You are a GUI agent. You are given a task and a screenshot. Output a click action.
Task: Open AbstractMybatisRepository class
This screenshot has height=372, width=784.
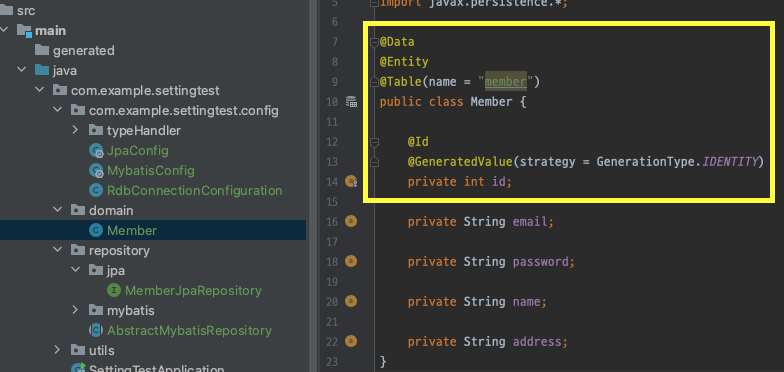tap(189, 330)
